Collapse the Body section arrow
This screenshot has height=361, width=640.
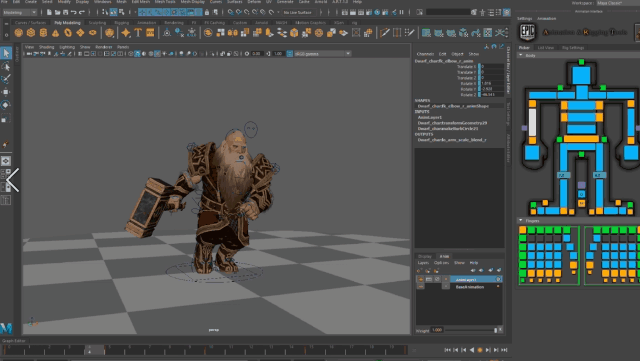pos(520,55)
